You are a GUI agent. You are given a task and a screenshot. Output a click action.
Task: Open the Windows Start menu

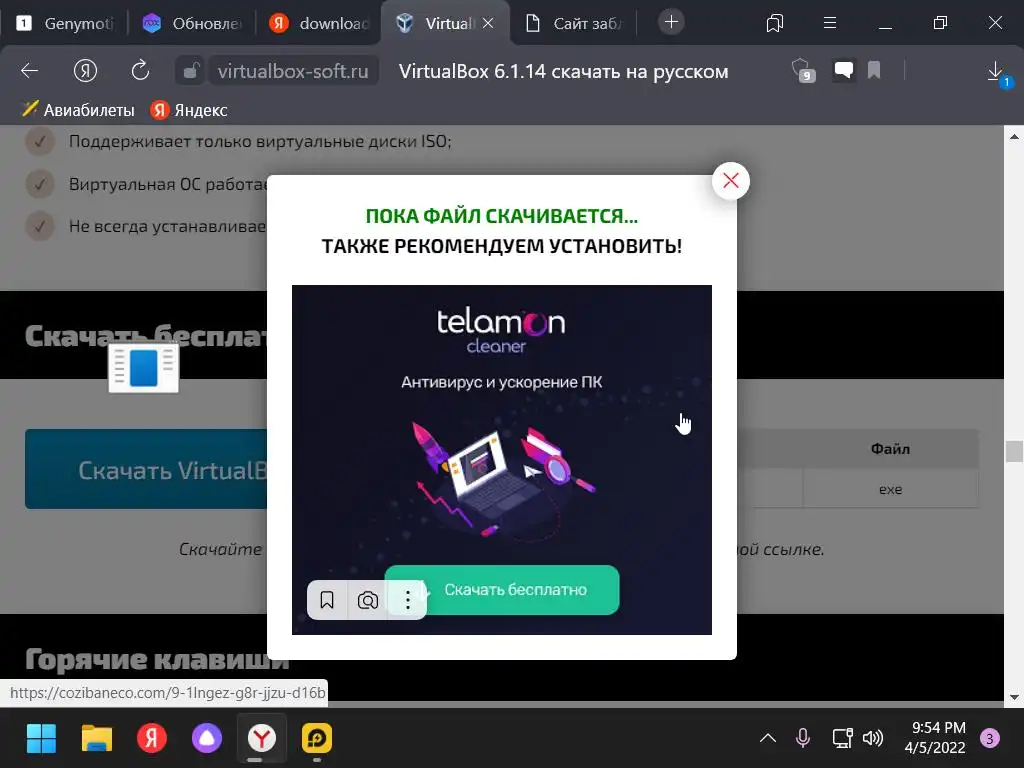coord(41,739)
